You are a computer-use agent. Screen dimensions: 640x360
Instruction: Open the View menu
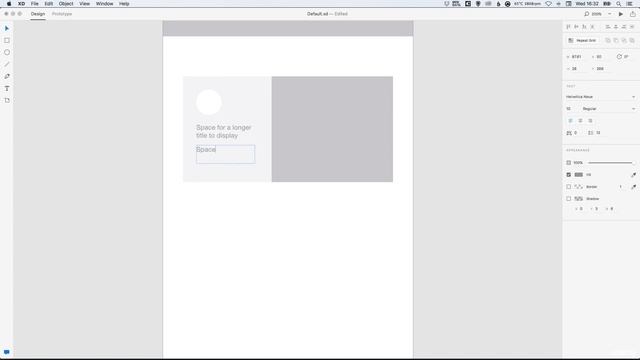(x=84, y=4)
